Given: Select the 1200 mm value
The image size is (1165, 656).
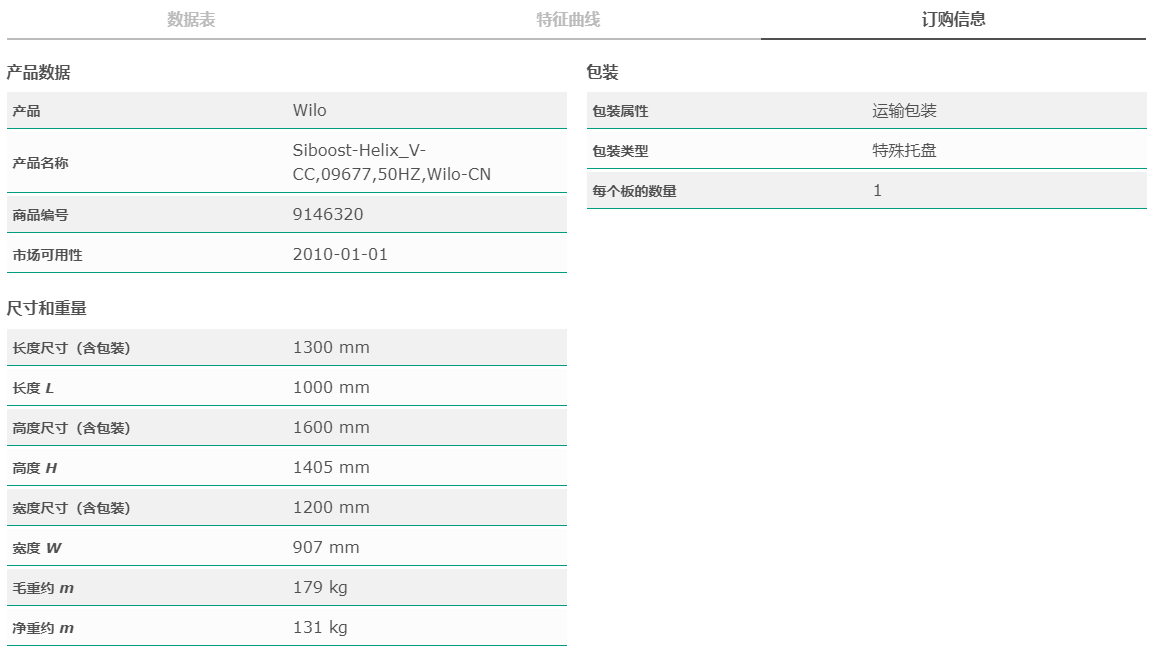Looking at the screenshot, I should pos(331,507).
